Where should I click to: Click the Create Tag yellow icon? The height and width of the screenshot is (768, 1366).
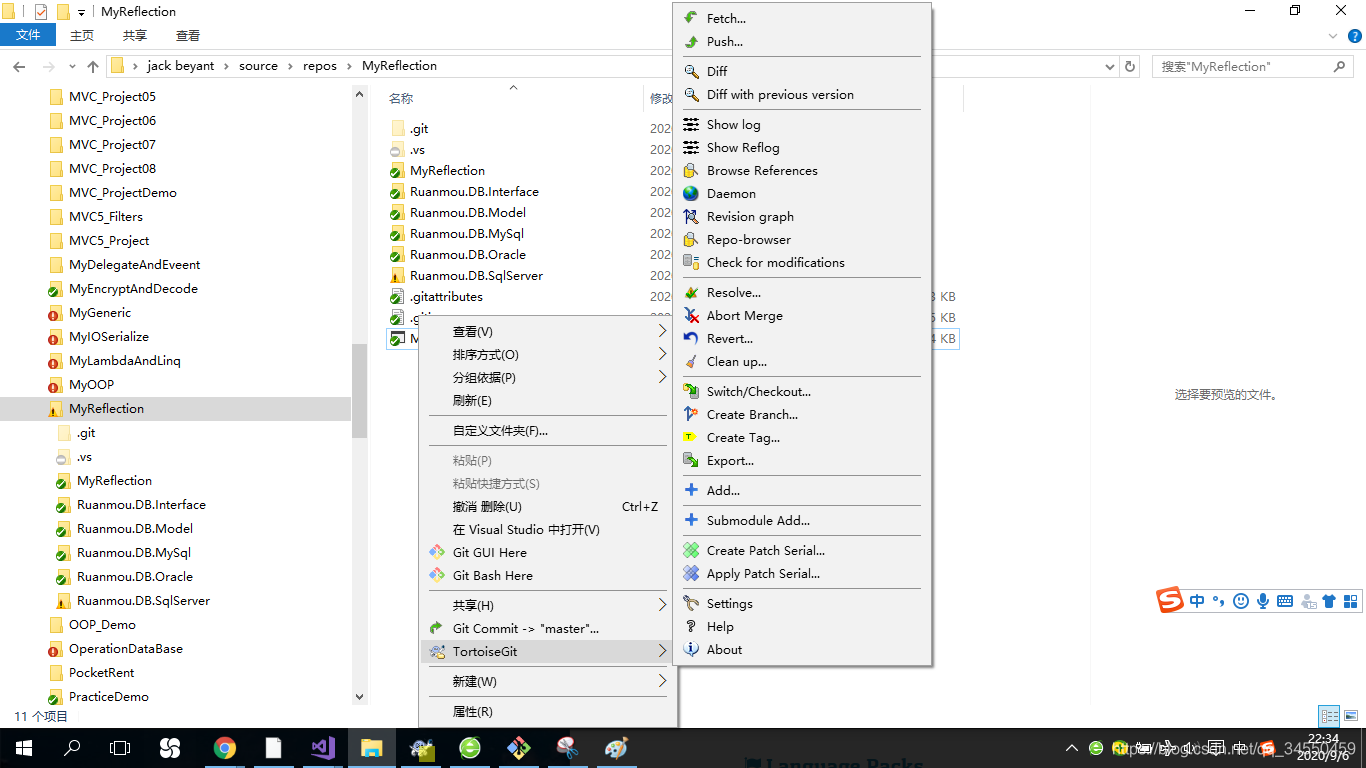pos(691,437)
